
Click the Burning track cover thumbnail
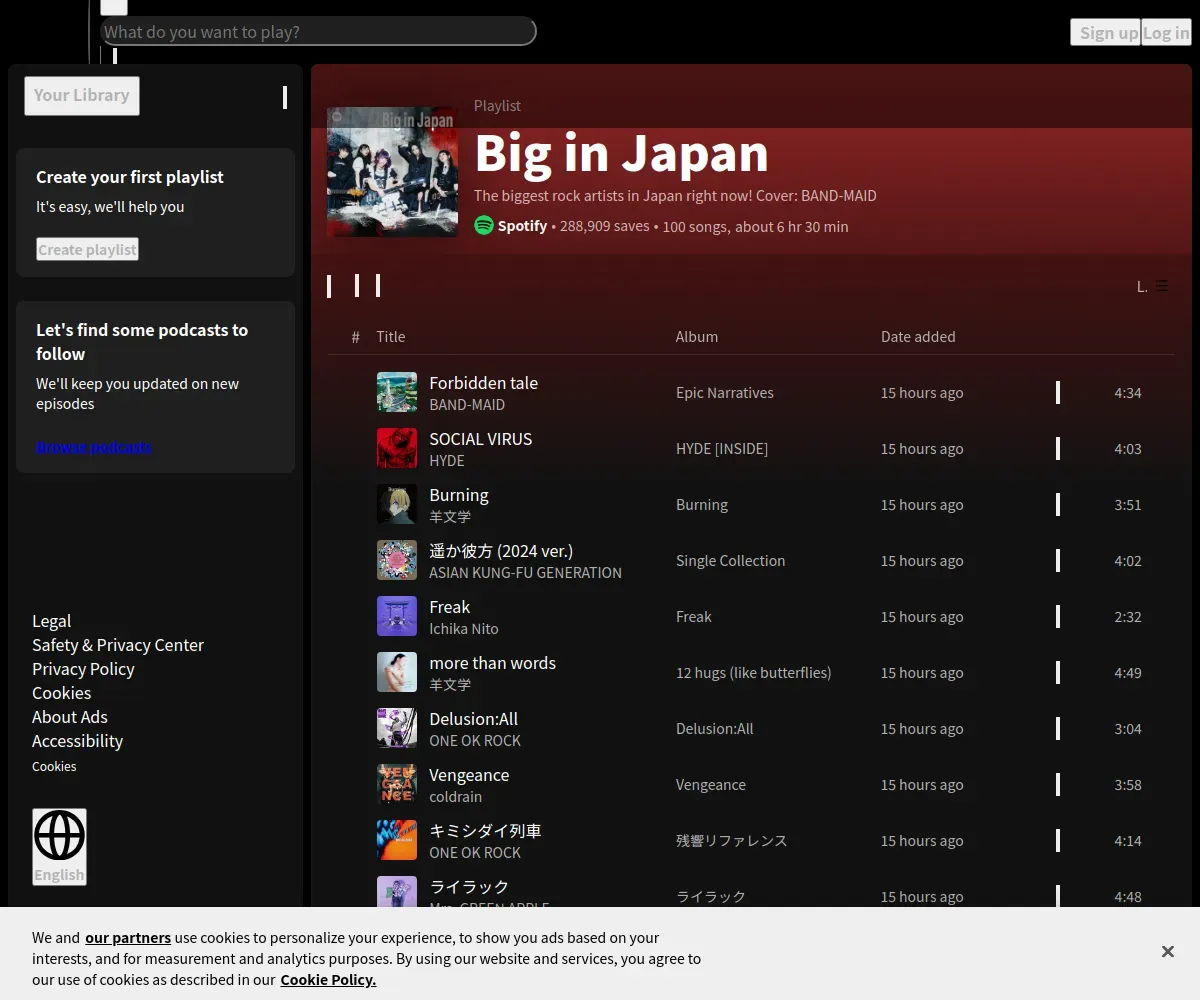[x=397, y=504]
